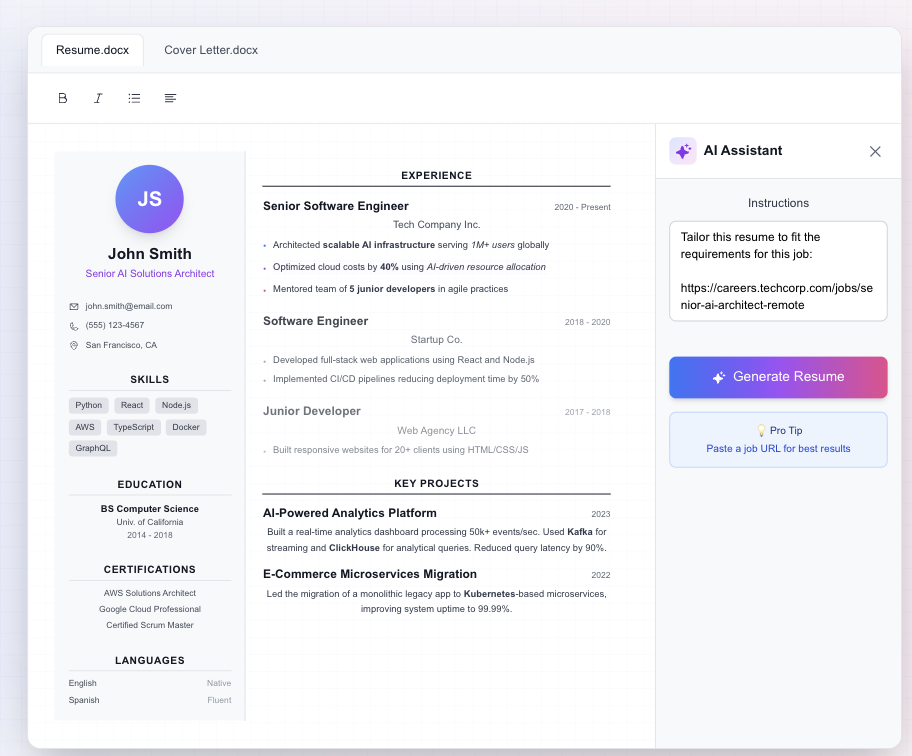
Task: Close the AI Assistant panel
Action: [x=875, y=151]
